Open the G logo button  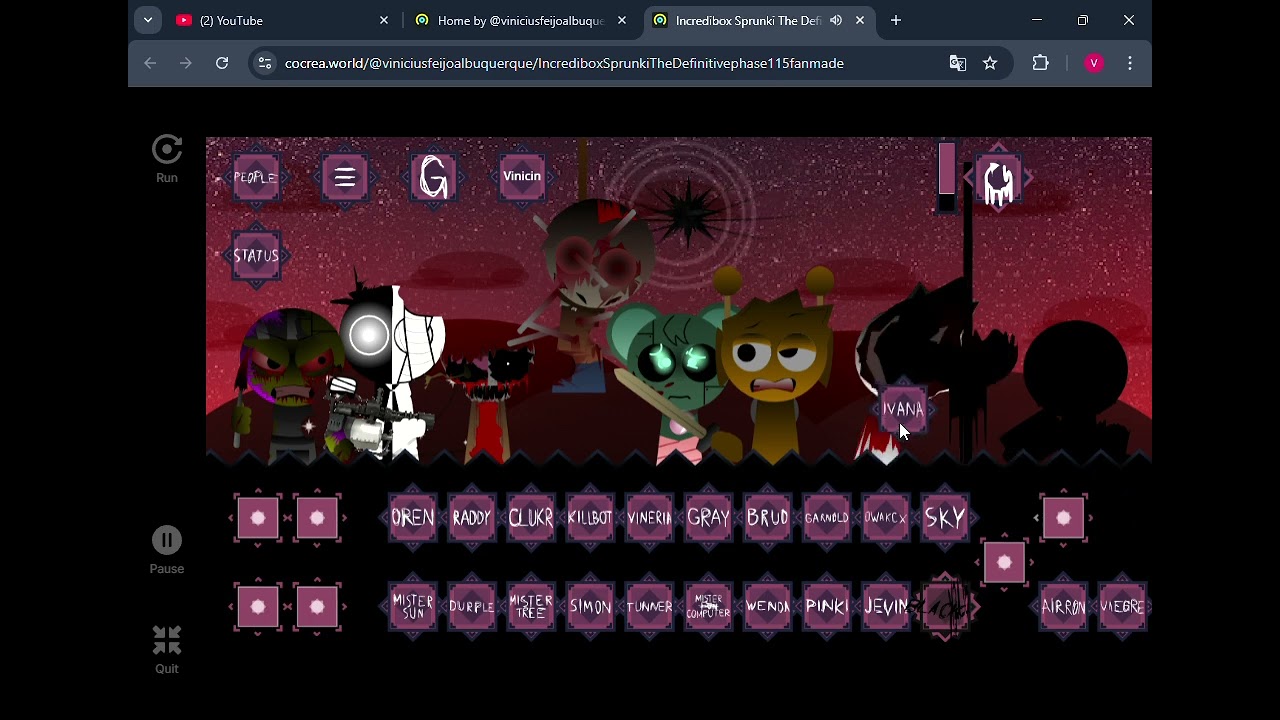tap(434, 177)
